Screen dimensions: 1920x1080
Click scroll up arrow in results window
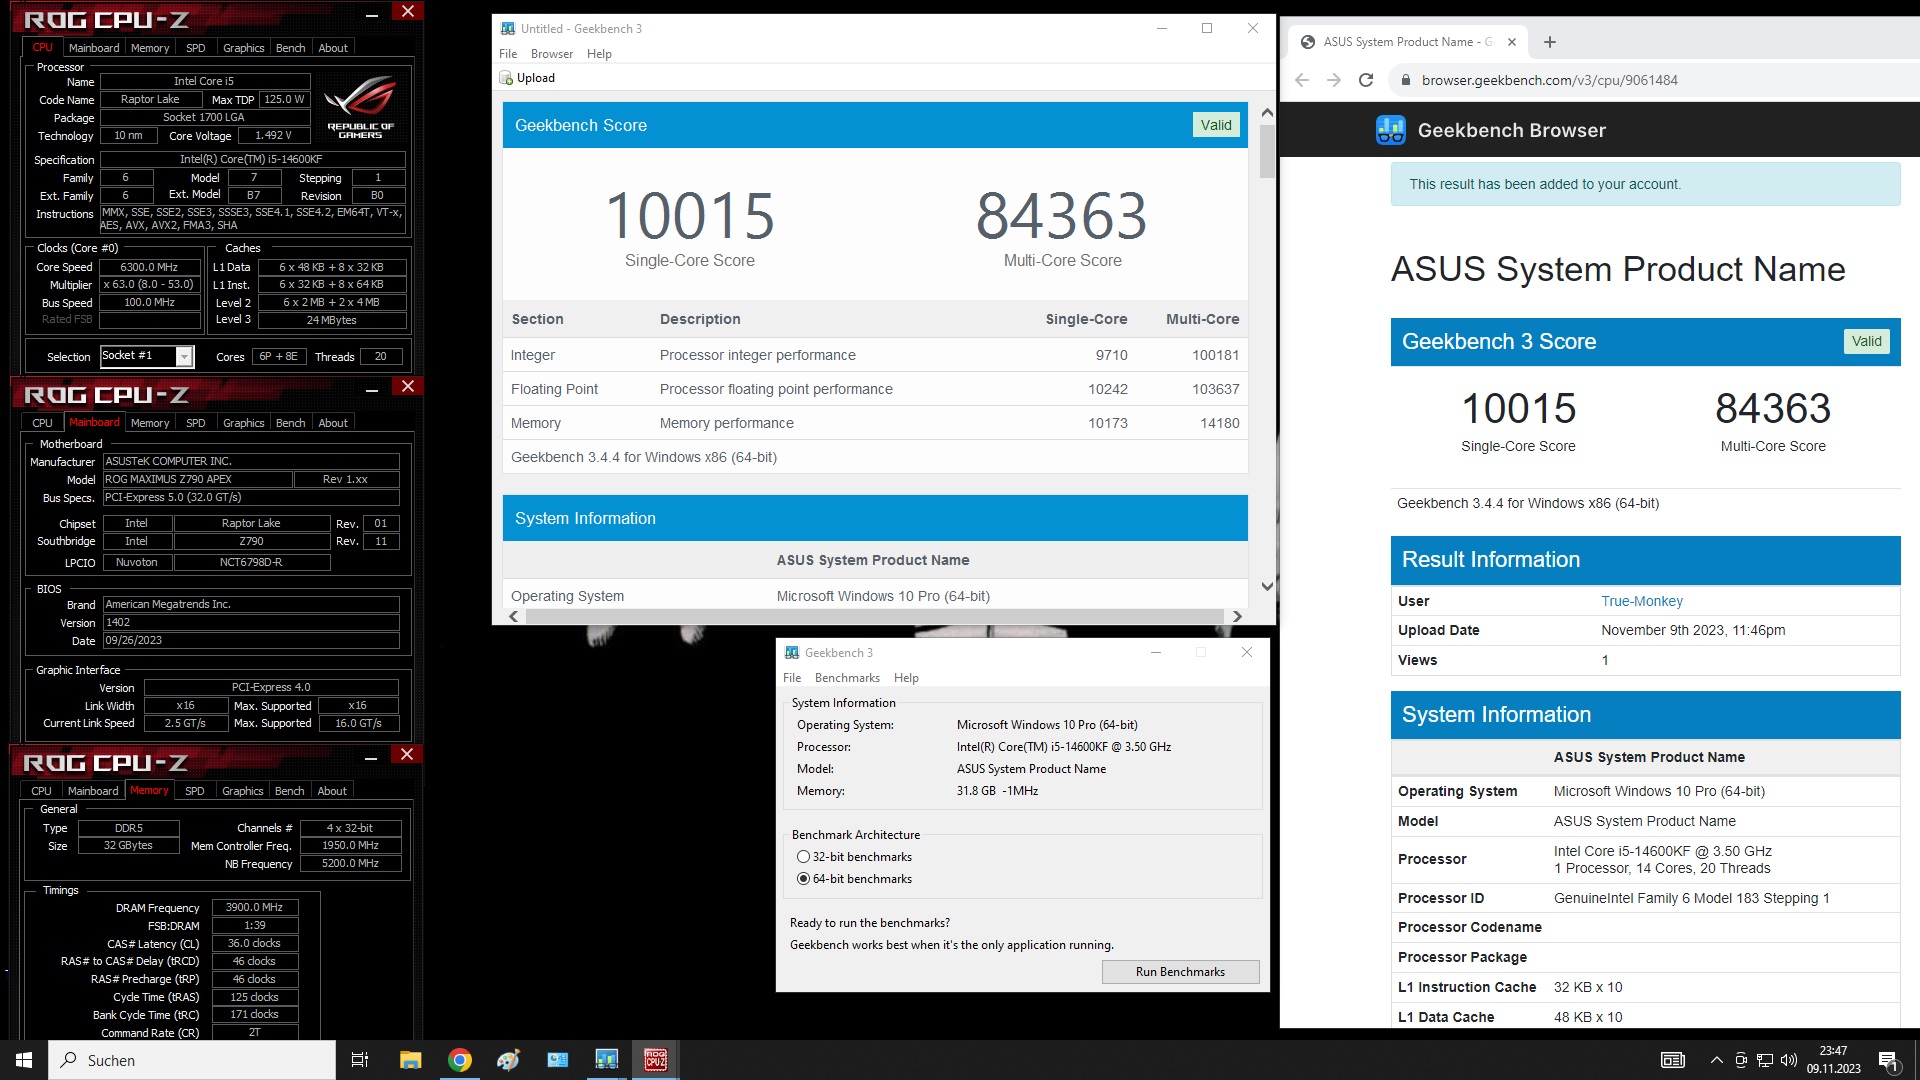[x=1267, y=113]
